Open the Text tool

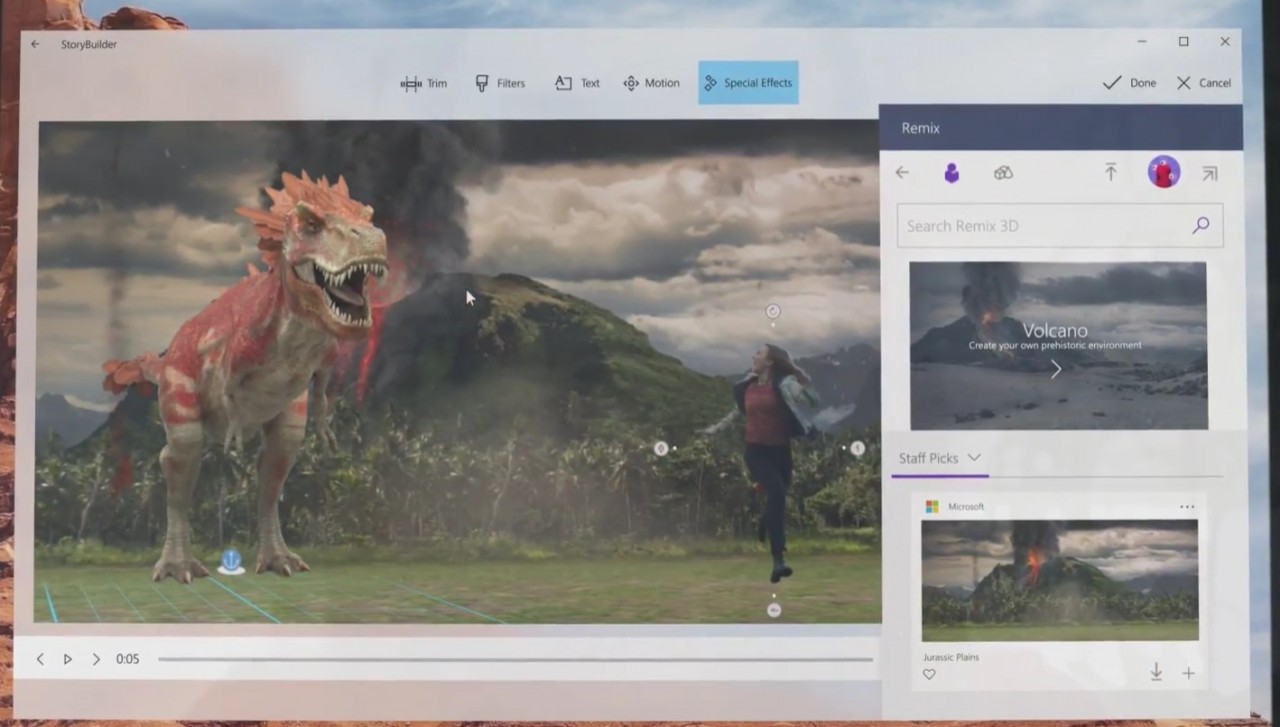click(x=577, y=83)
